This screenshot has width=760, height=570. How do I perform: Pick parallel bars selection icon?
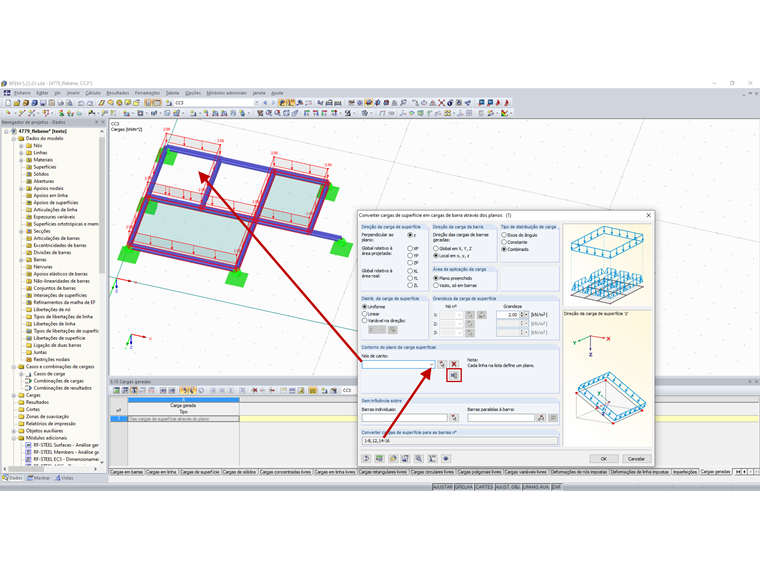click(x=541, y=417)
